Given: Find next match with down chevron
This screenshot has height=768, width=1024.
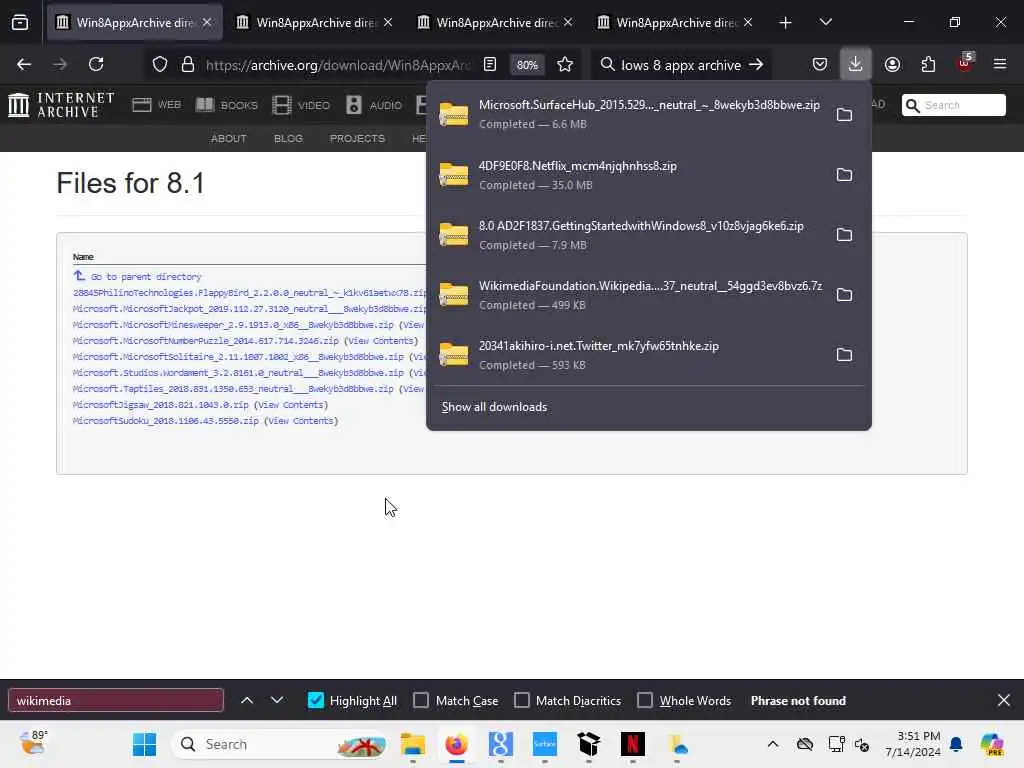Looking at the screenshot, I should [x=277, y=700].
